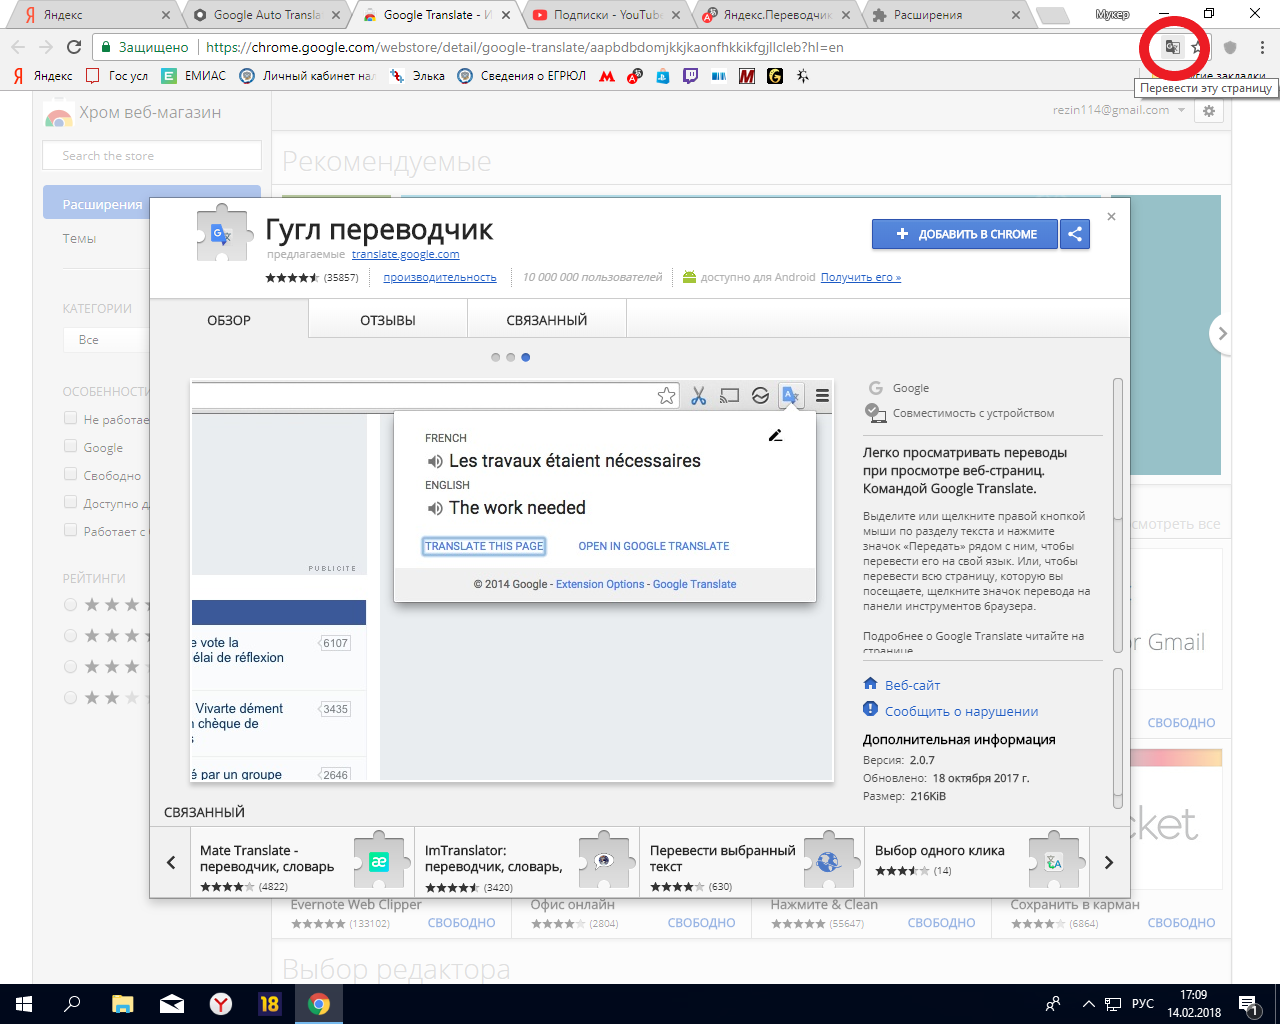
Task: Expand account menu for rezin114@gmail.com
Action: tap(1181, 110)
